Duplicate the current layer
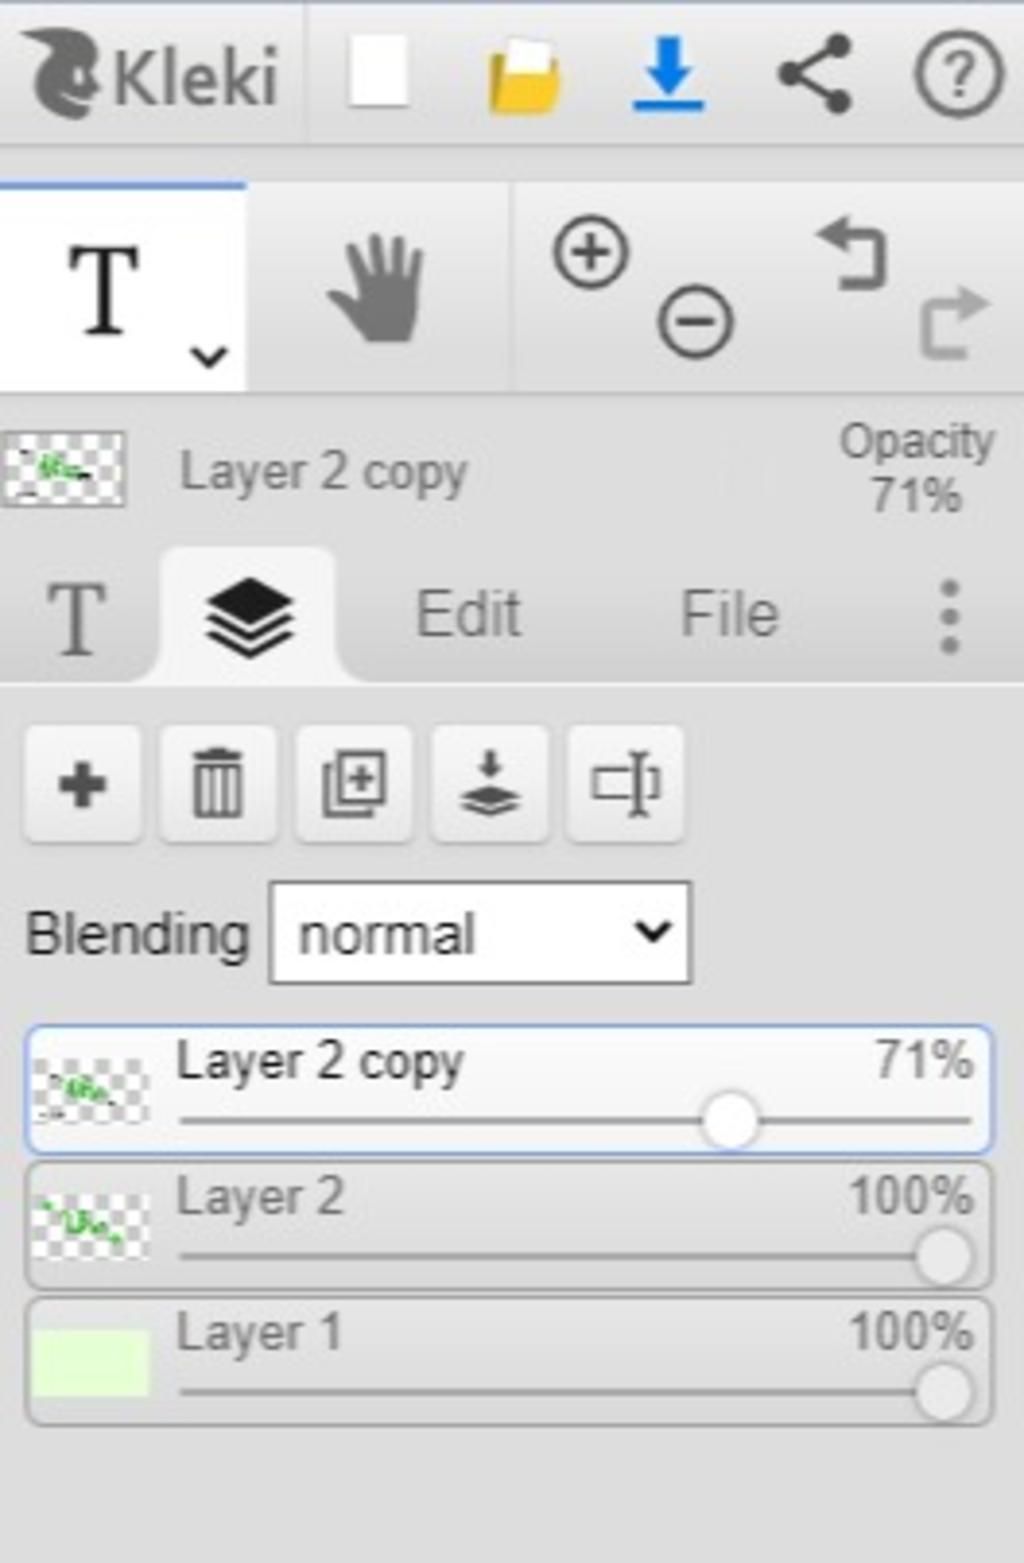This screenshot has width=1024, height=1563. 354,785
